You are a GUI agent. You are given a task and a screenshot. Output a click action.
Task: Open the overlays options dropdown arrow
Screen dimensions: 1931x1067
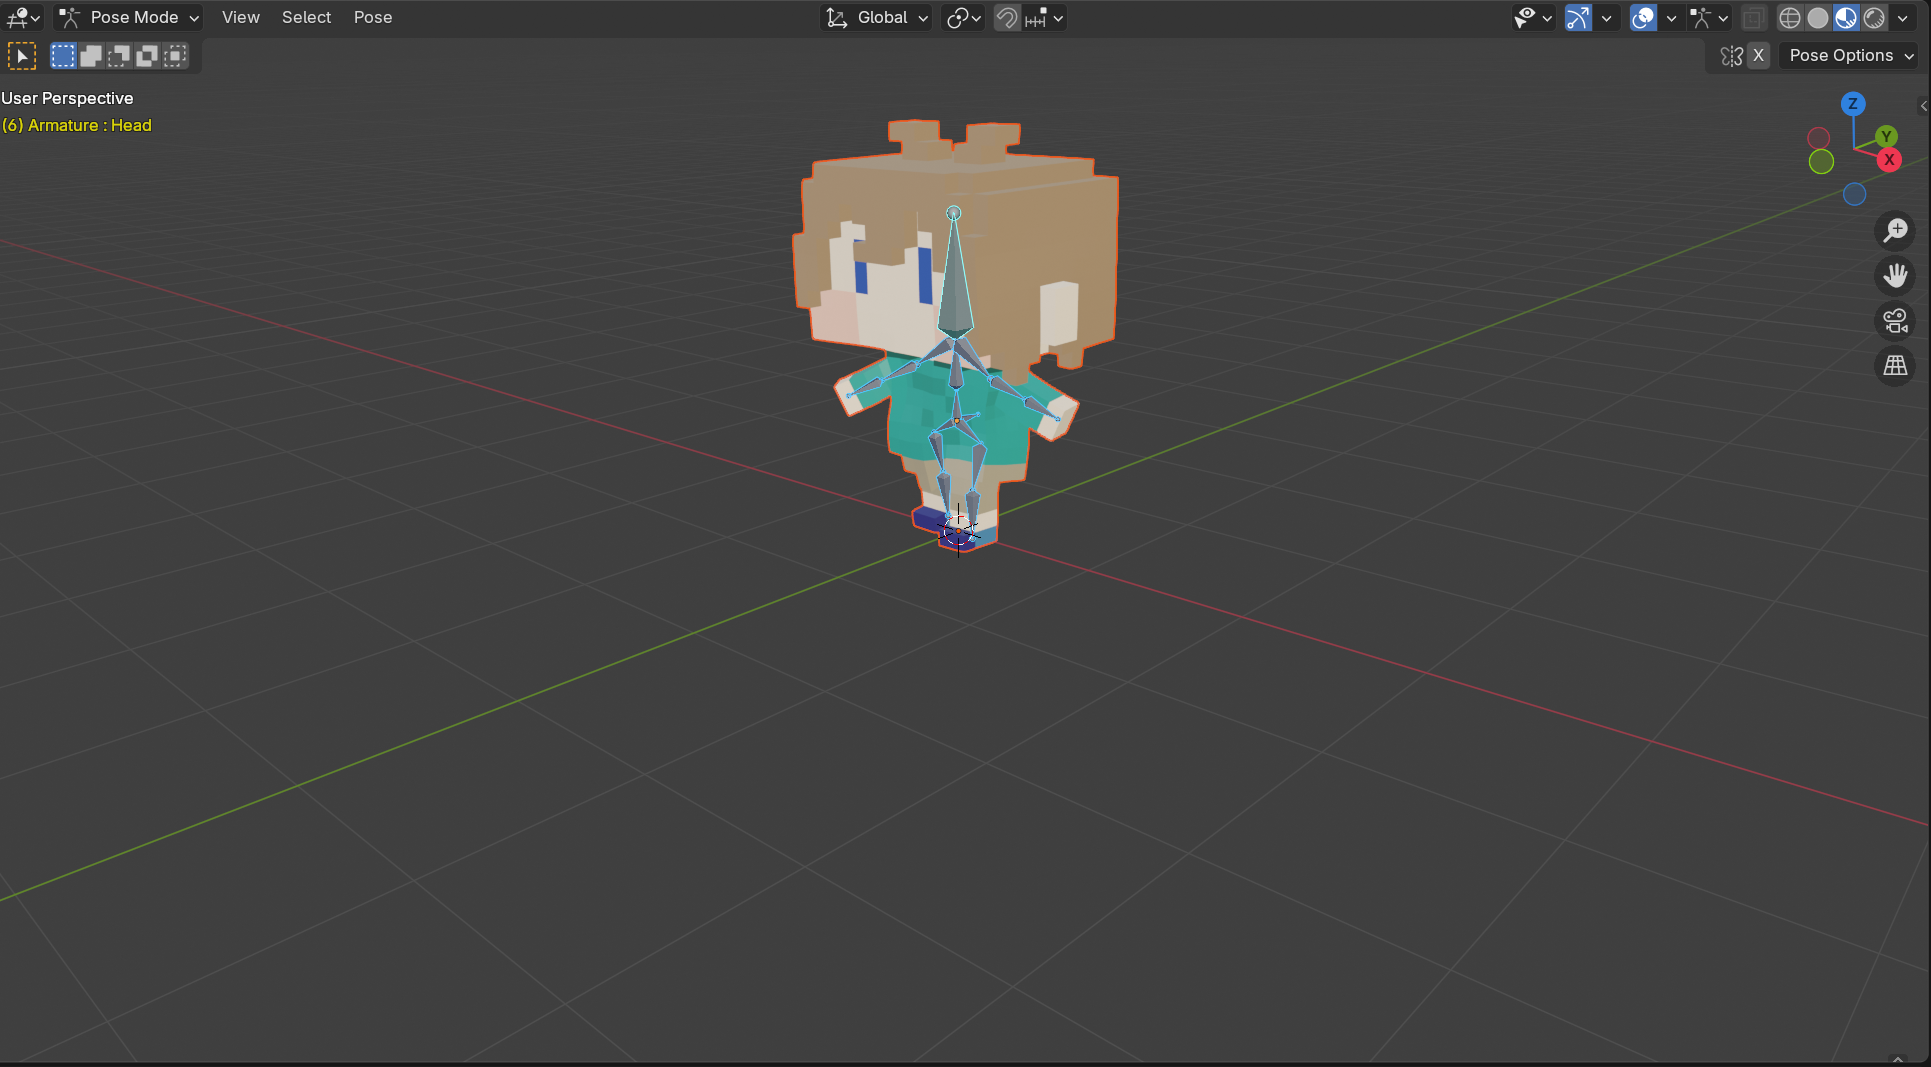point(1671,17)
